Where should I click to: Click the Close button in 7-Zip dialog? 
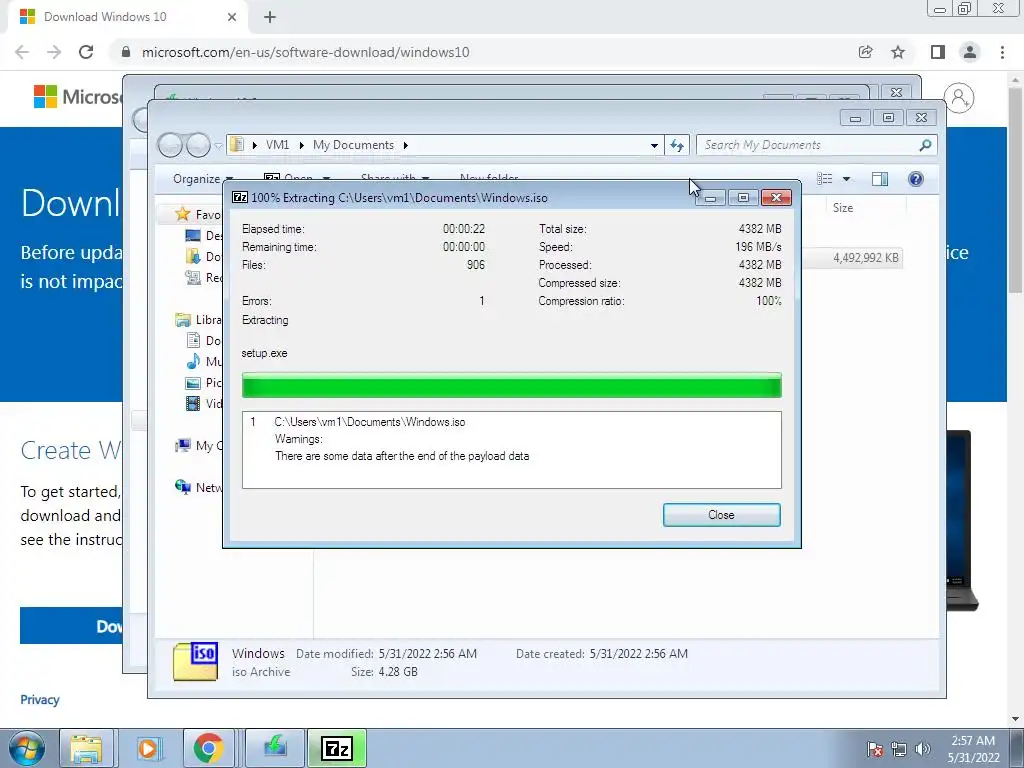(x=722, y=515)
